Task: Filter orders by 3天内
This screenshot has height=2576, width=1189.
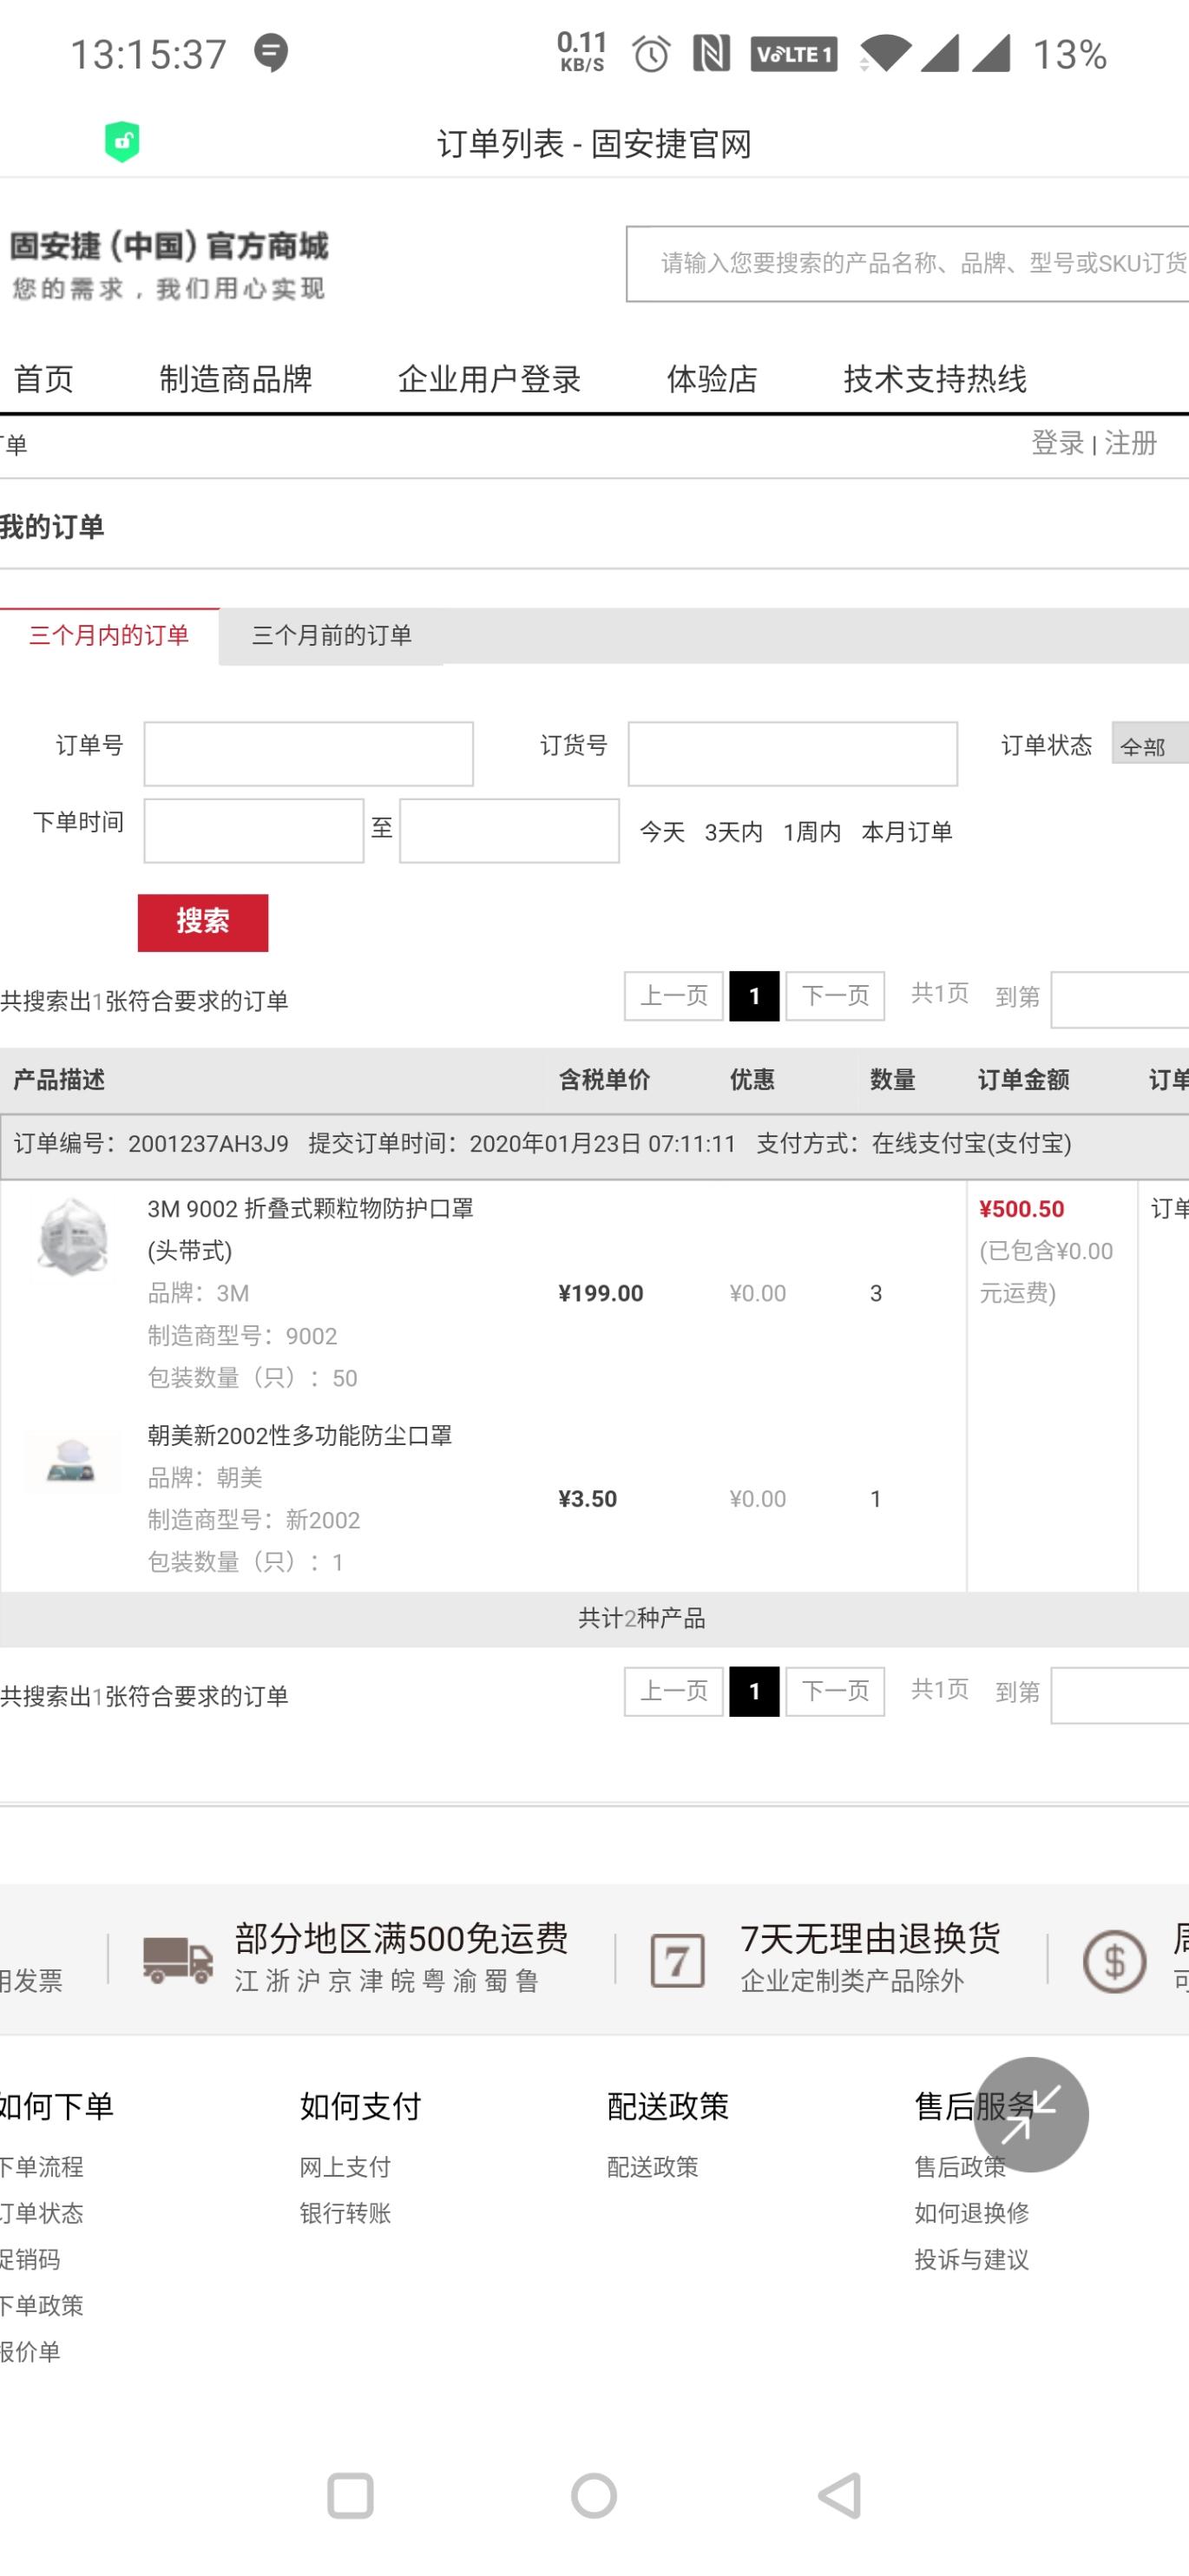Action: tap(733, 832)
